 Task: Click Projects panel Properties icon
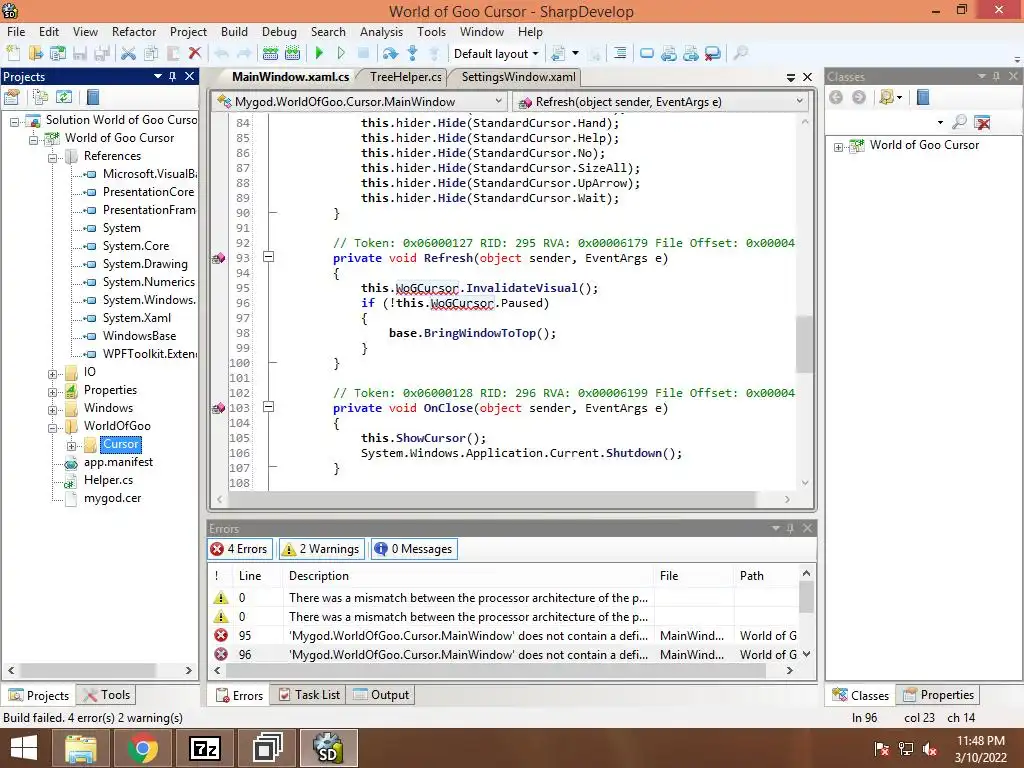point(12,98)
